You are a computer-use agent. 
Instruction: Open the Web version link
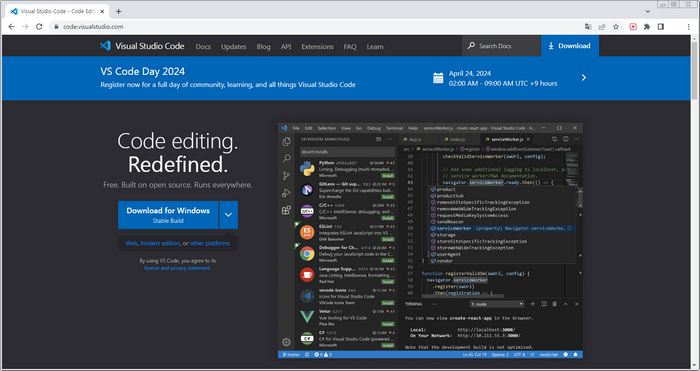(x=131, y=243)
